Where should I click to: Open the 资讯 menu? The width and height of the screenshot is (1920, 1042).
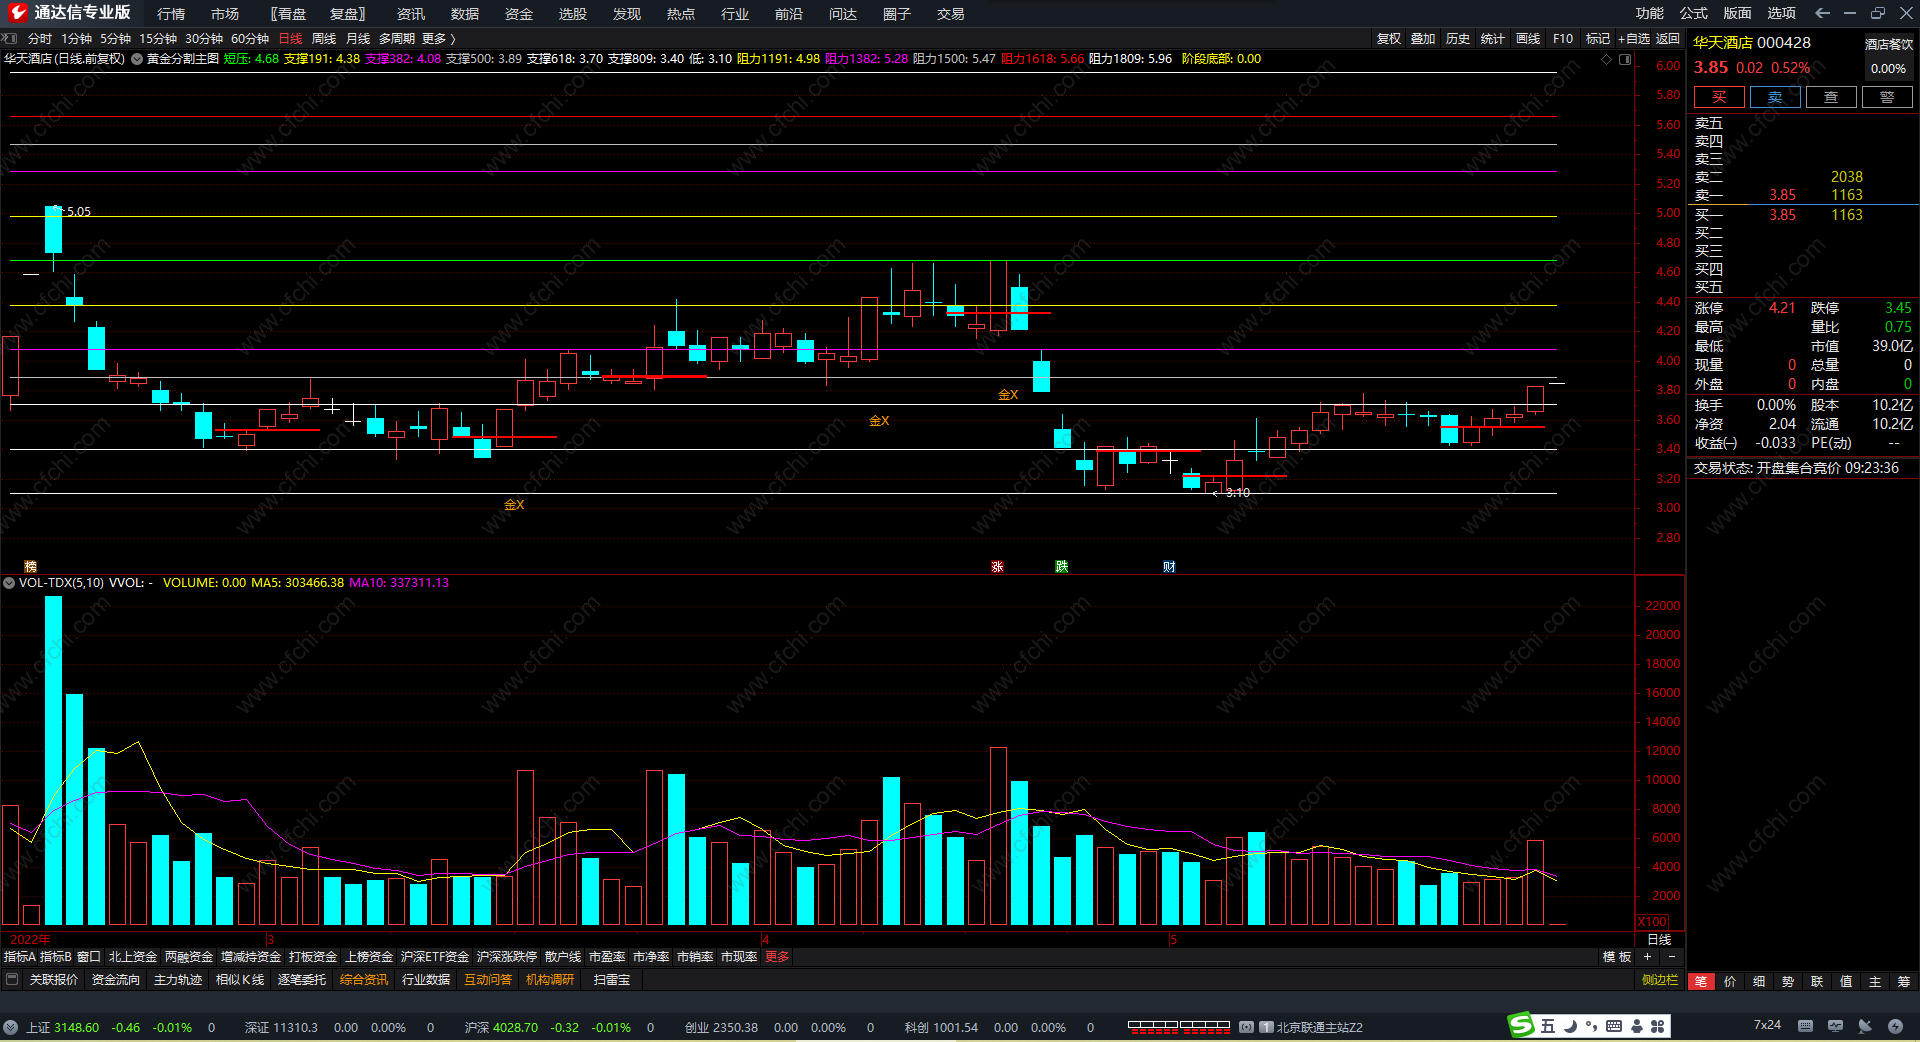pos(411,13)
